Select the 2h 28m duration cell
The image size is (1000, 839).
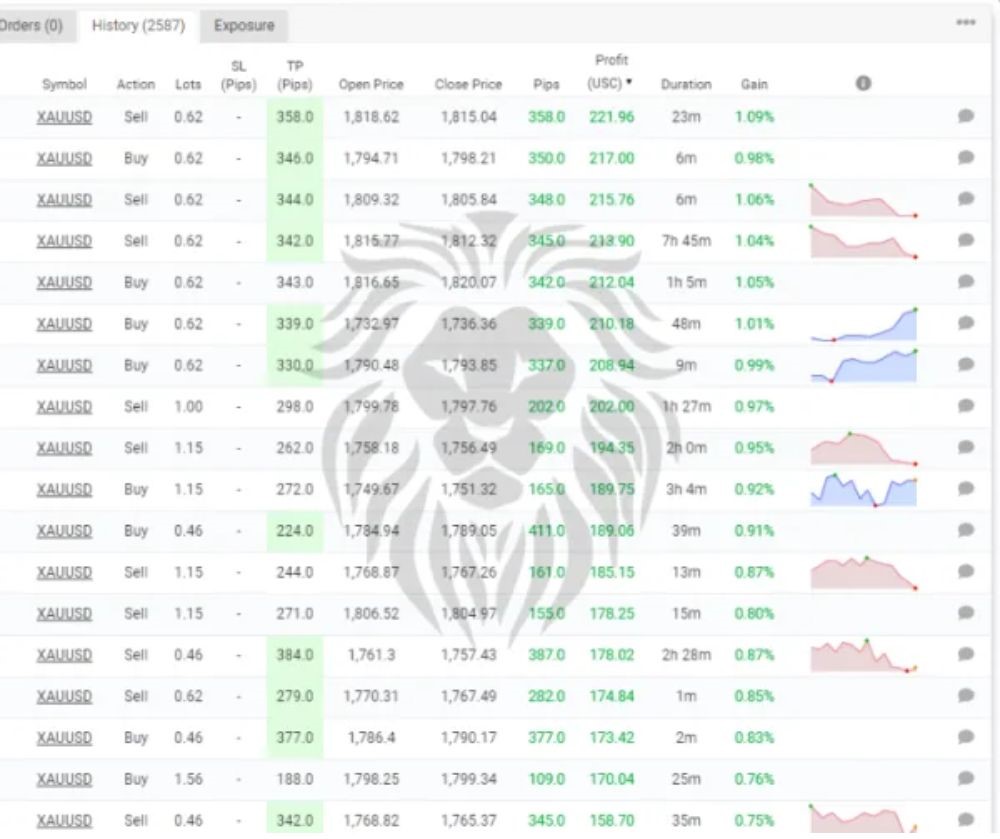tap(686, 655)
